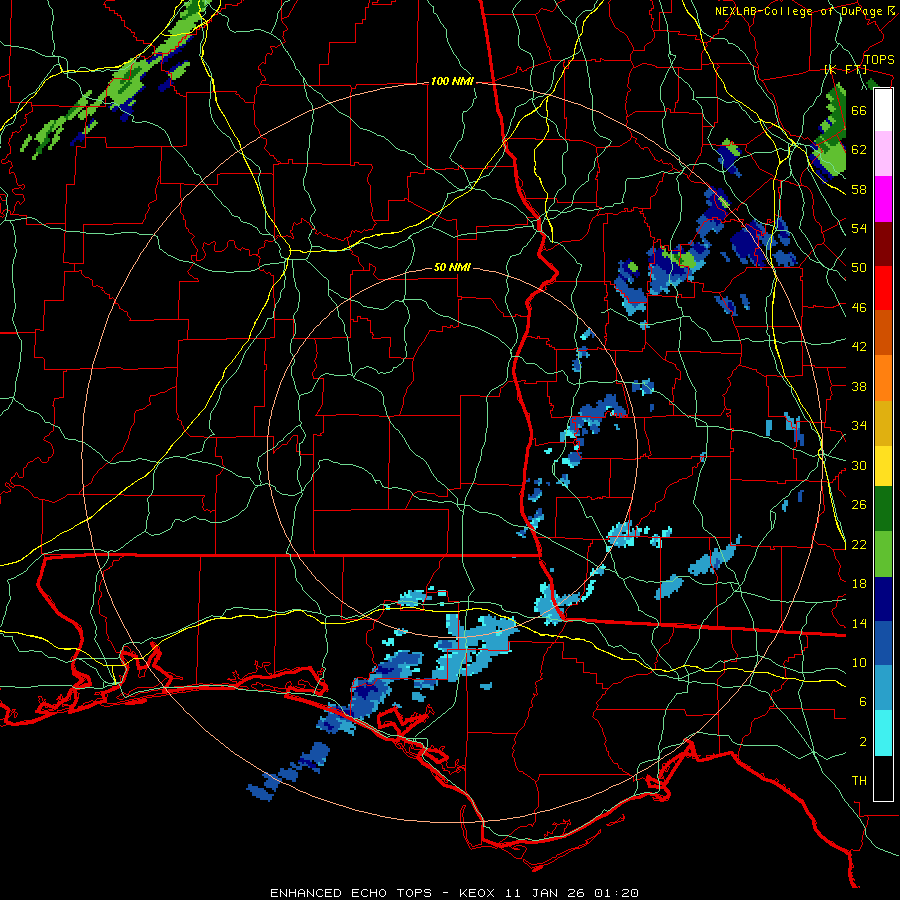This screenshot has width=900, height=900.
Task: Click the "18" legend value
Action: (859, 584)
